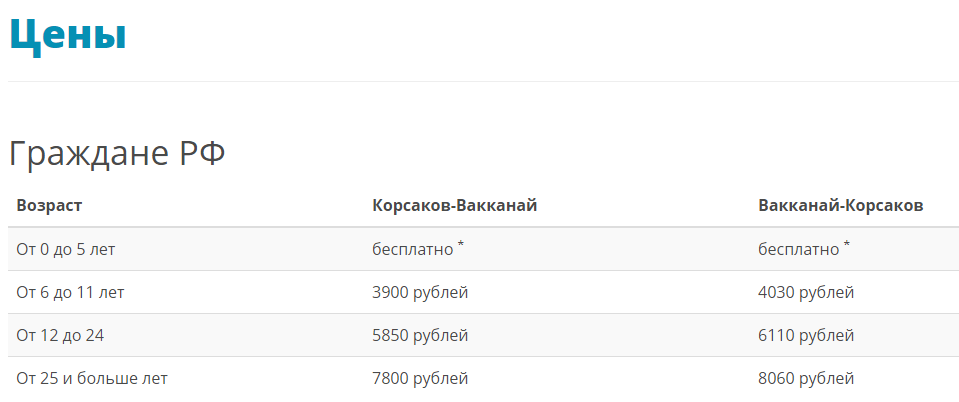This screenshot has width=959, height=402.
Task: Select the "Вакканай-Корсаков" column header
Action: click(x=840, y=205)
